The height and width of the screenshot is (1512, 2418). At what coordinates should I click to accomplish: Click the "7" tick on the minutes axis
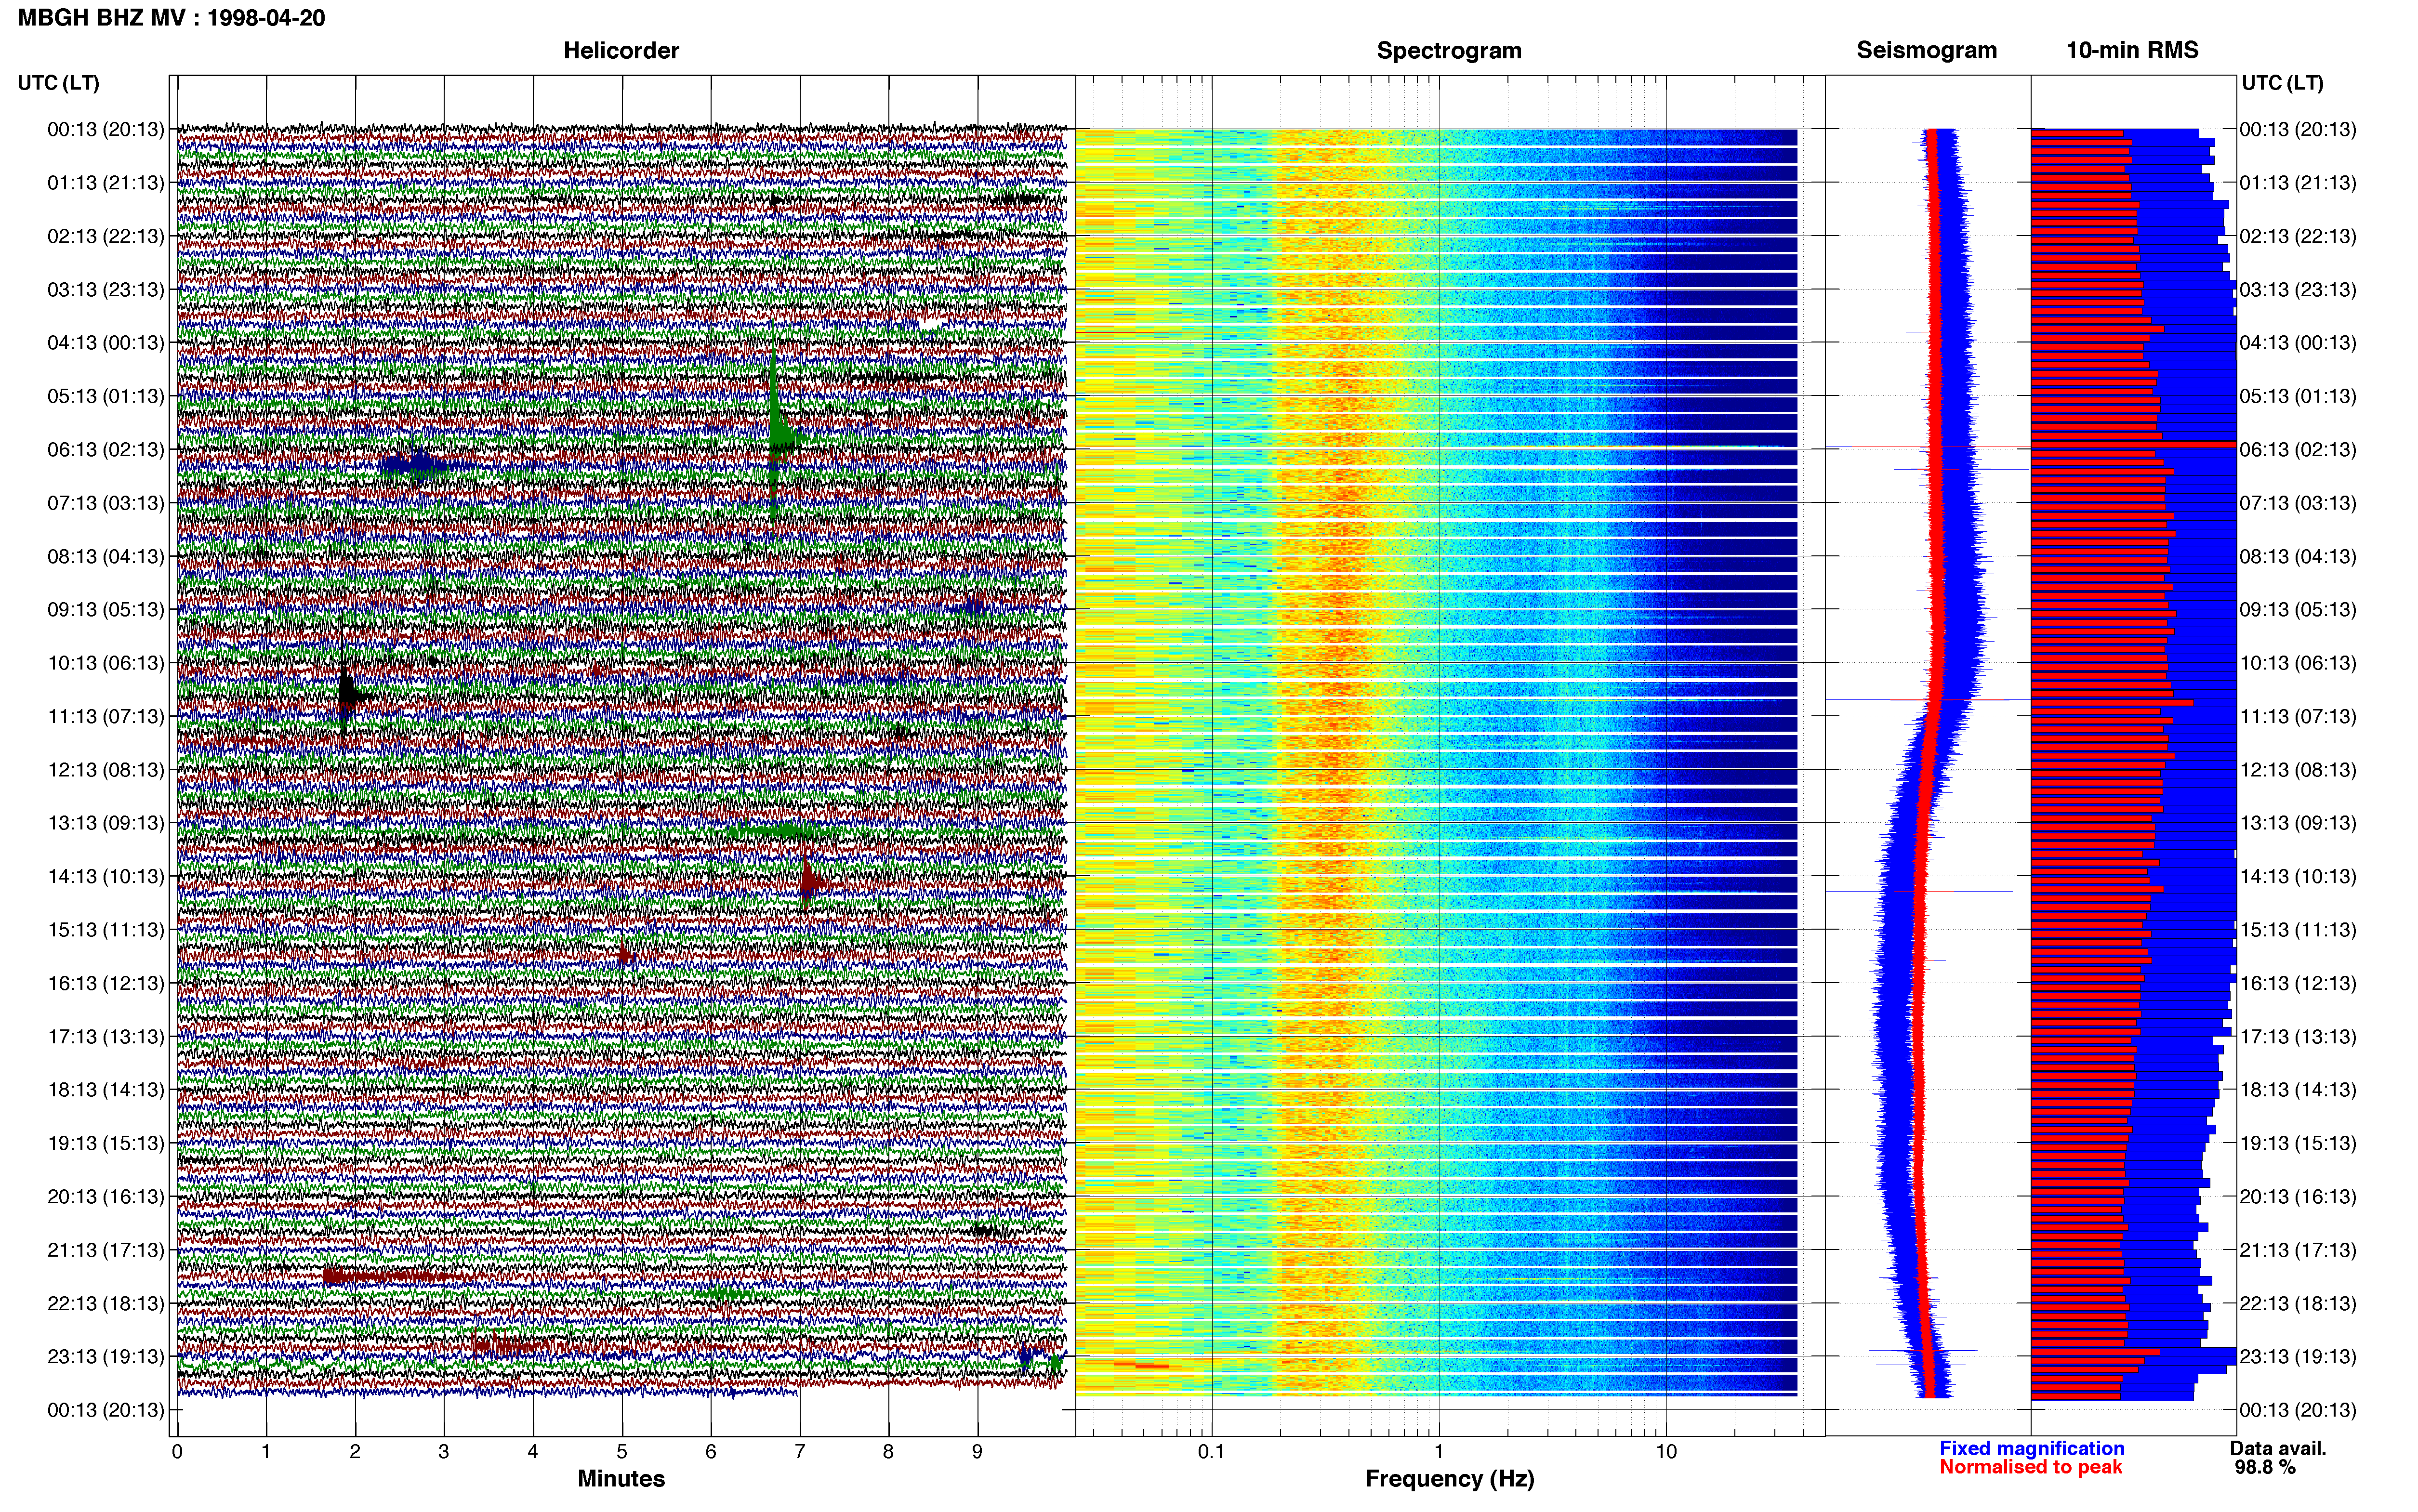[x=800, y=1451]
